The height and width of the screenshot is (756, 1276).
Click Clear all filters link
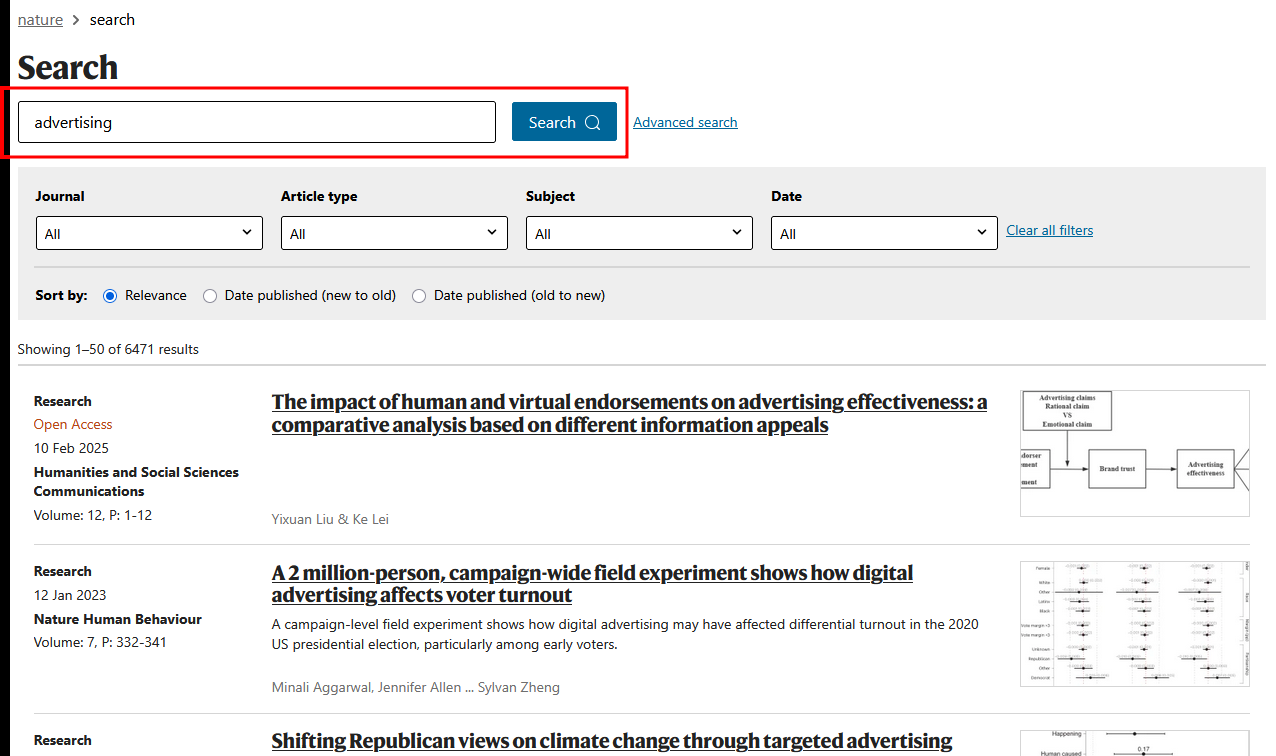tap(1049, 230)
